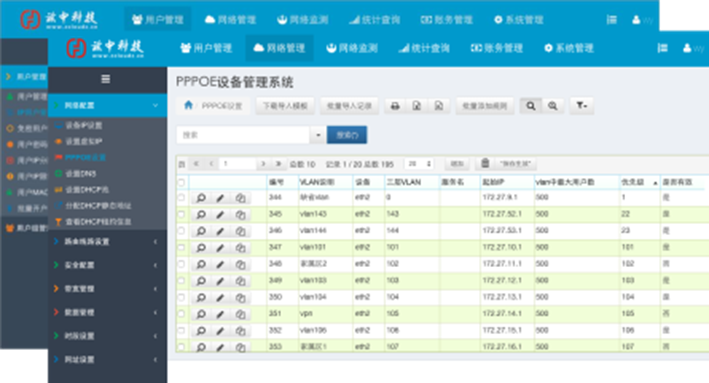709x383 pixels.
Task: Click the printer icon in the toolbar
Action: [395, 106]
